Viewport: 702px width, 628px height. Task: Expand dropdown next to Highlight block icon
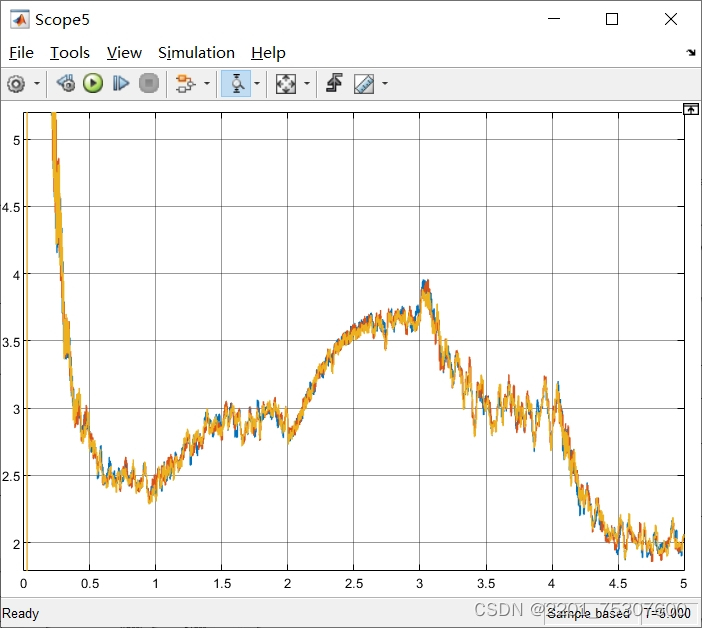[x=206, y=83]
